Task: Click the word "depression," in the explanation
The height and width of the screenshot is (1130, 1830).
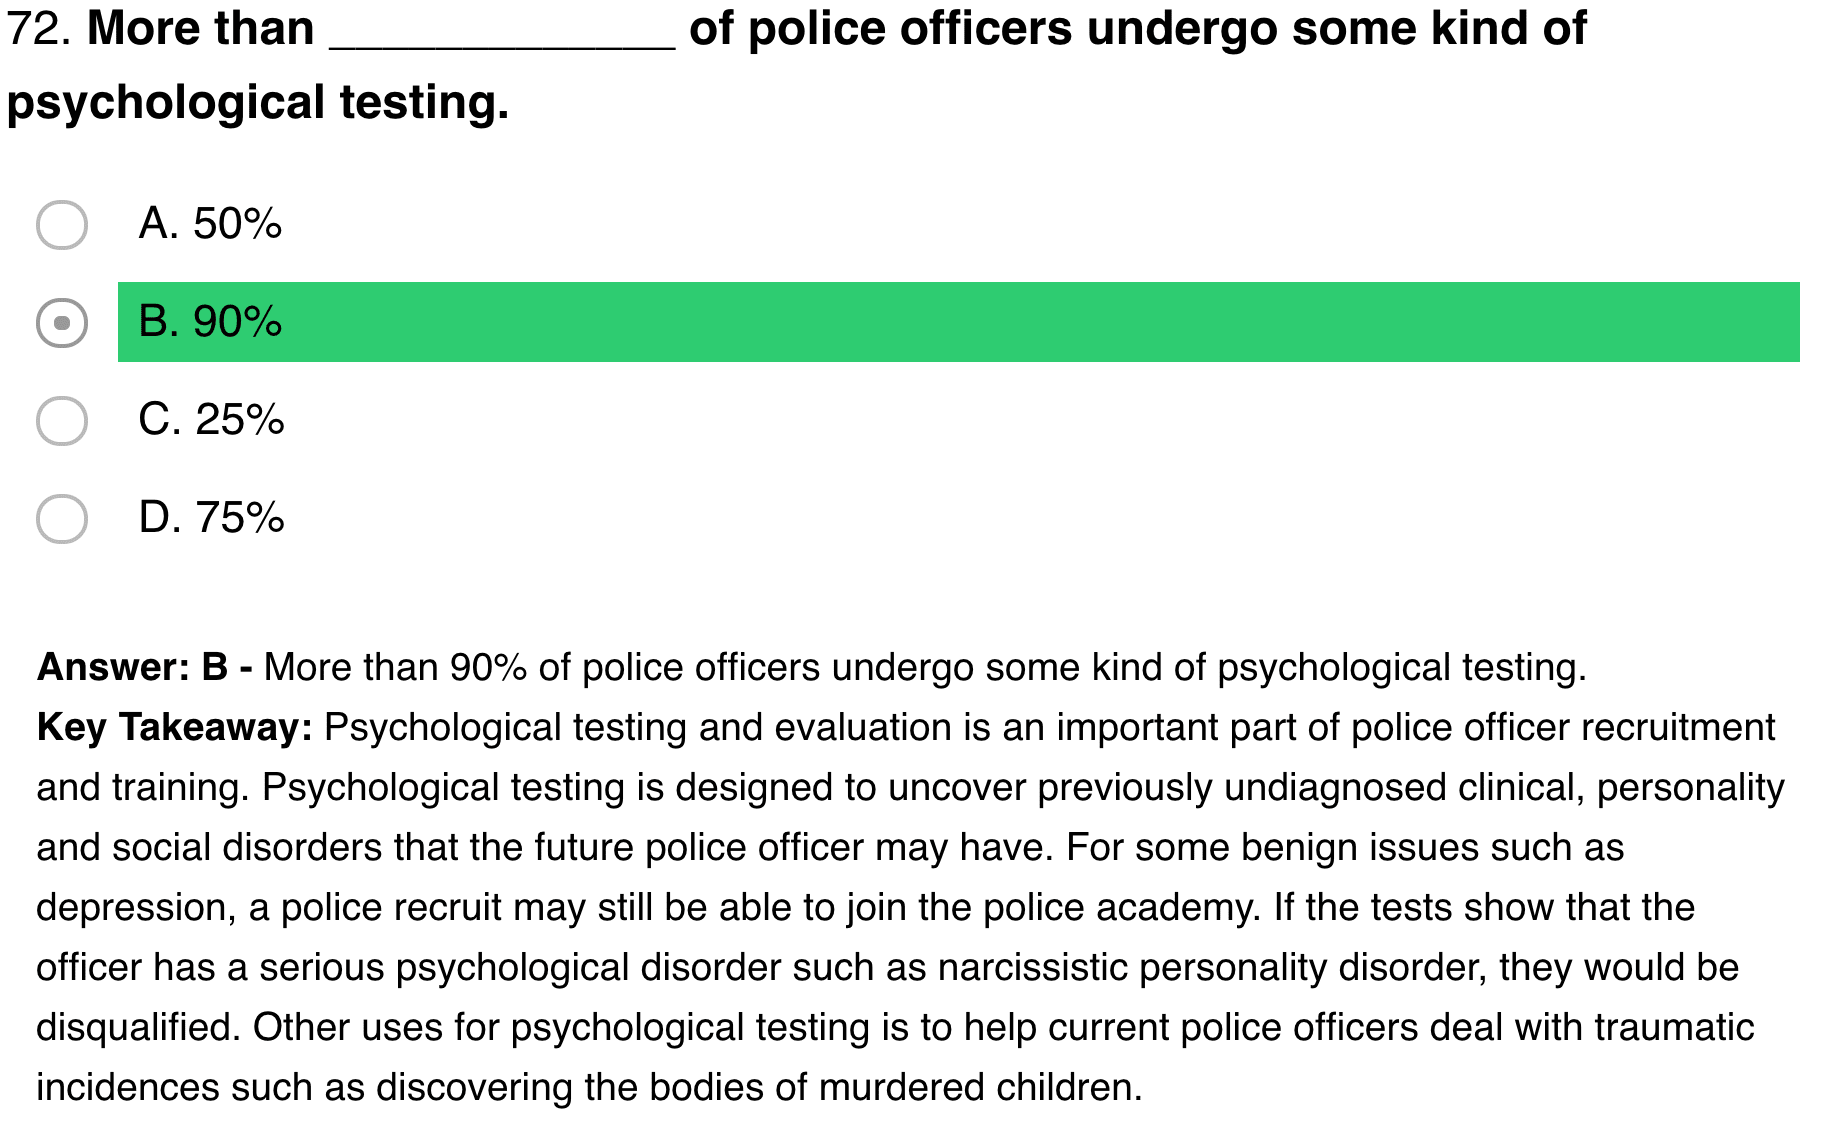Action: click(136, 907)
